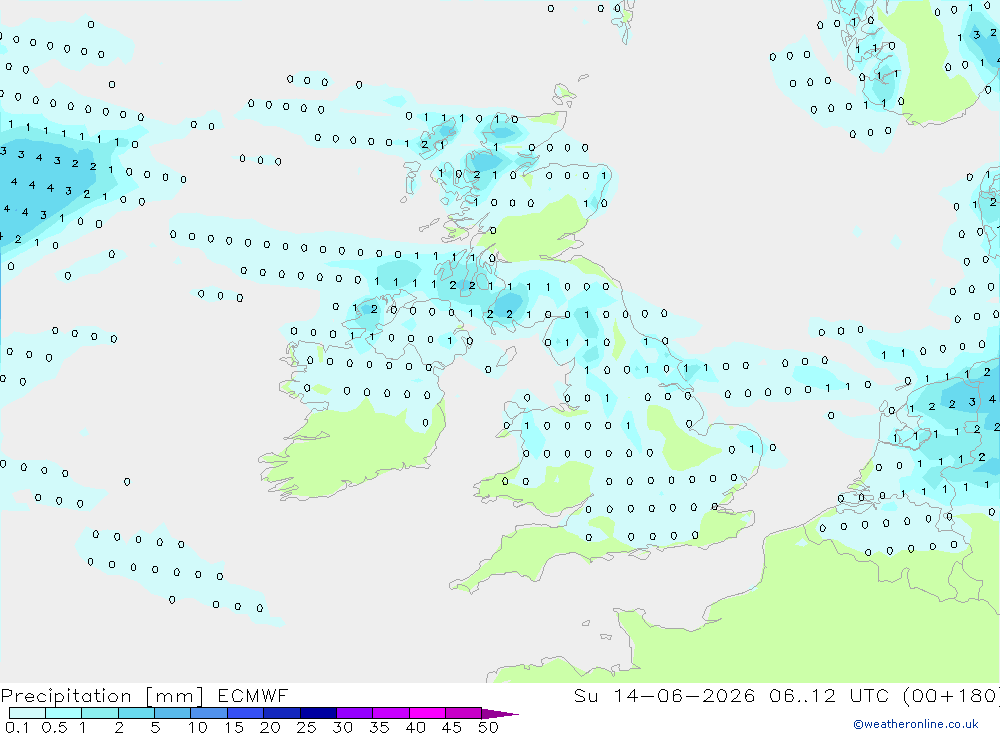
Task: Click the 'Su' weekday label
Action: pyautogui.click(x=585, y=695)
